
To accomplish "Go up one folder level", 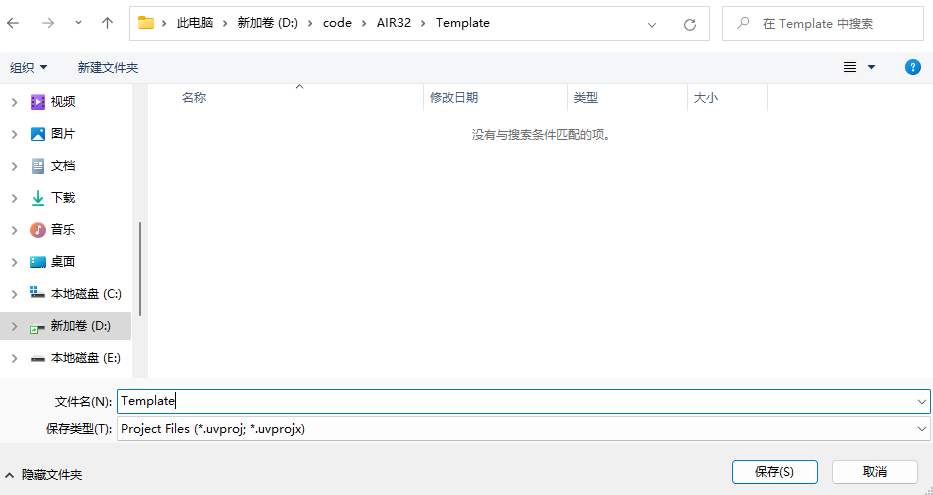I will click(x=107, y=23).
